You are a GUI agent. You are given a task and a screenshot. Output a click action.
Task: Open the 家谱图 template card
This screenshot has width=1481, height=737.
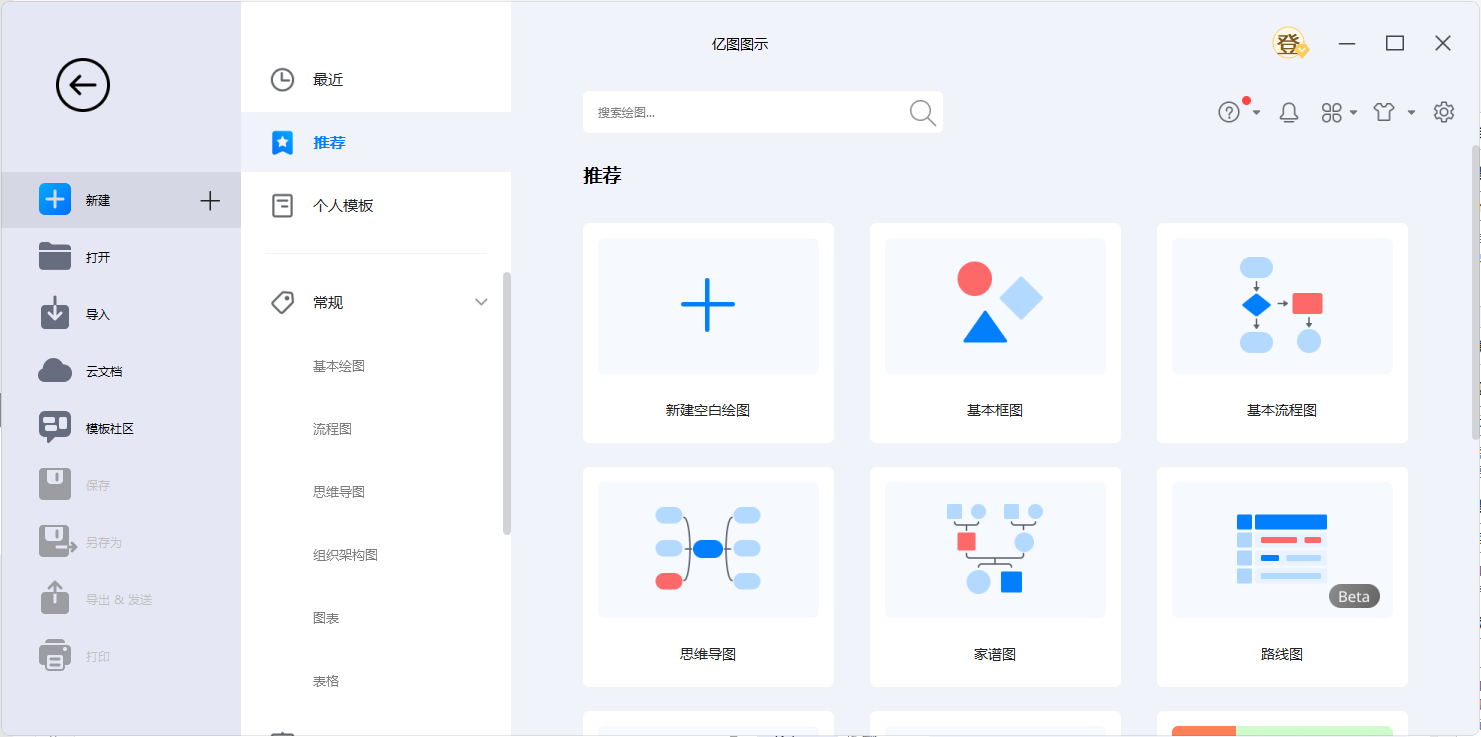[x=995, y=577]
